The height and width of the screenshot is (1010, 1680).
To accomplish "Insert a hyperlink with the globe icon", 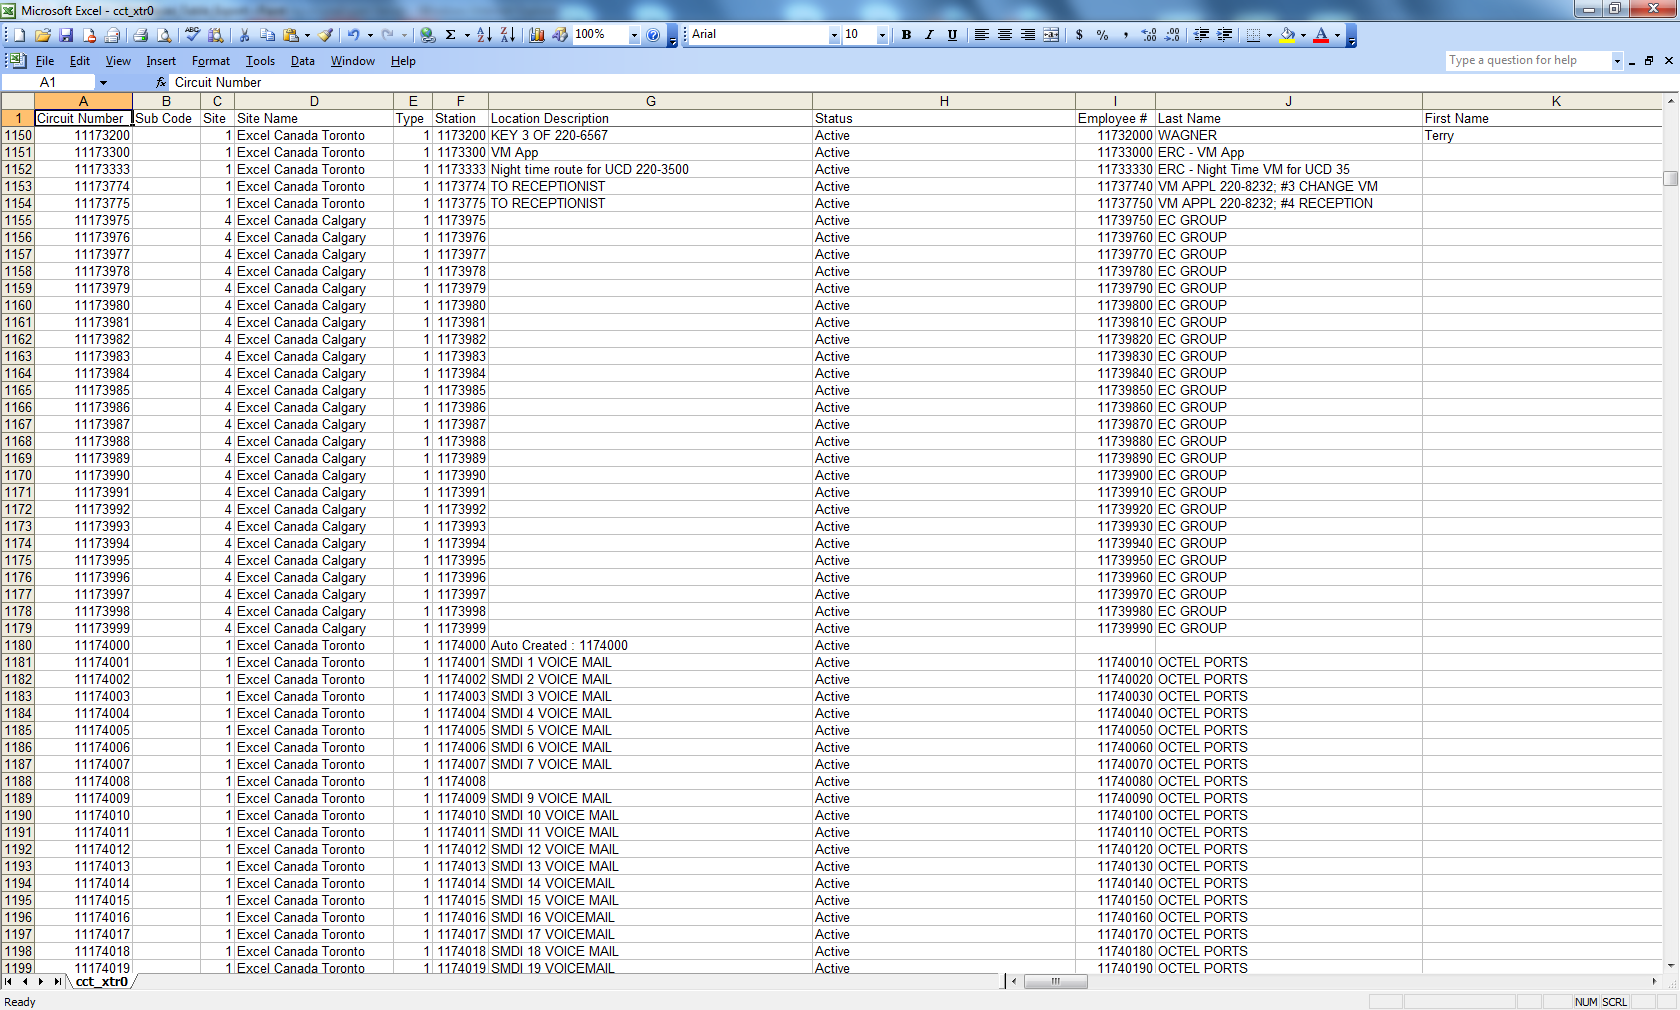I will 428,35.
